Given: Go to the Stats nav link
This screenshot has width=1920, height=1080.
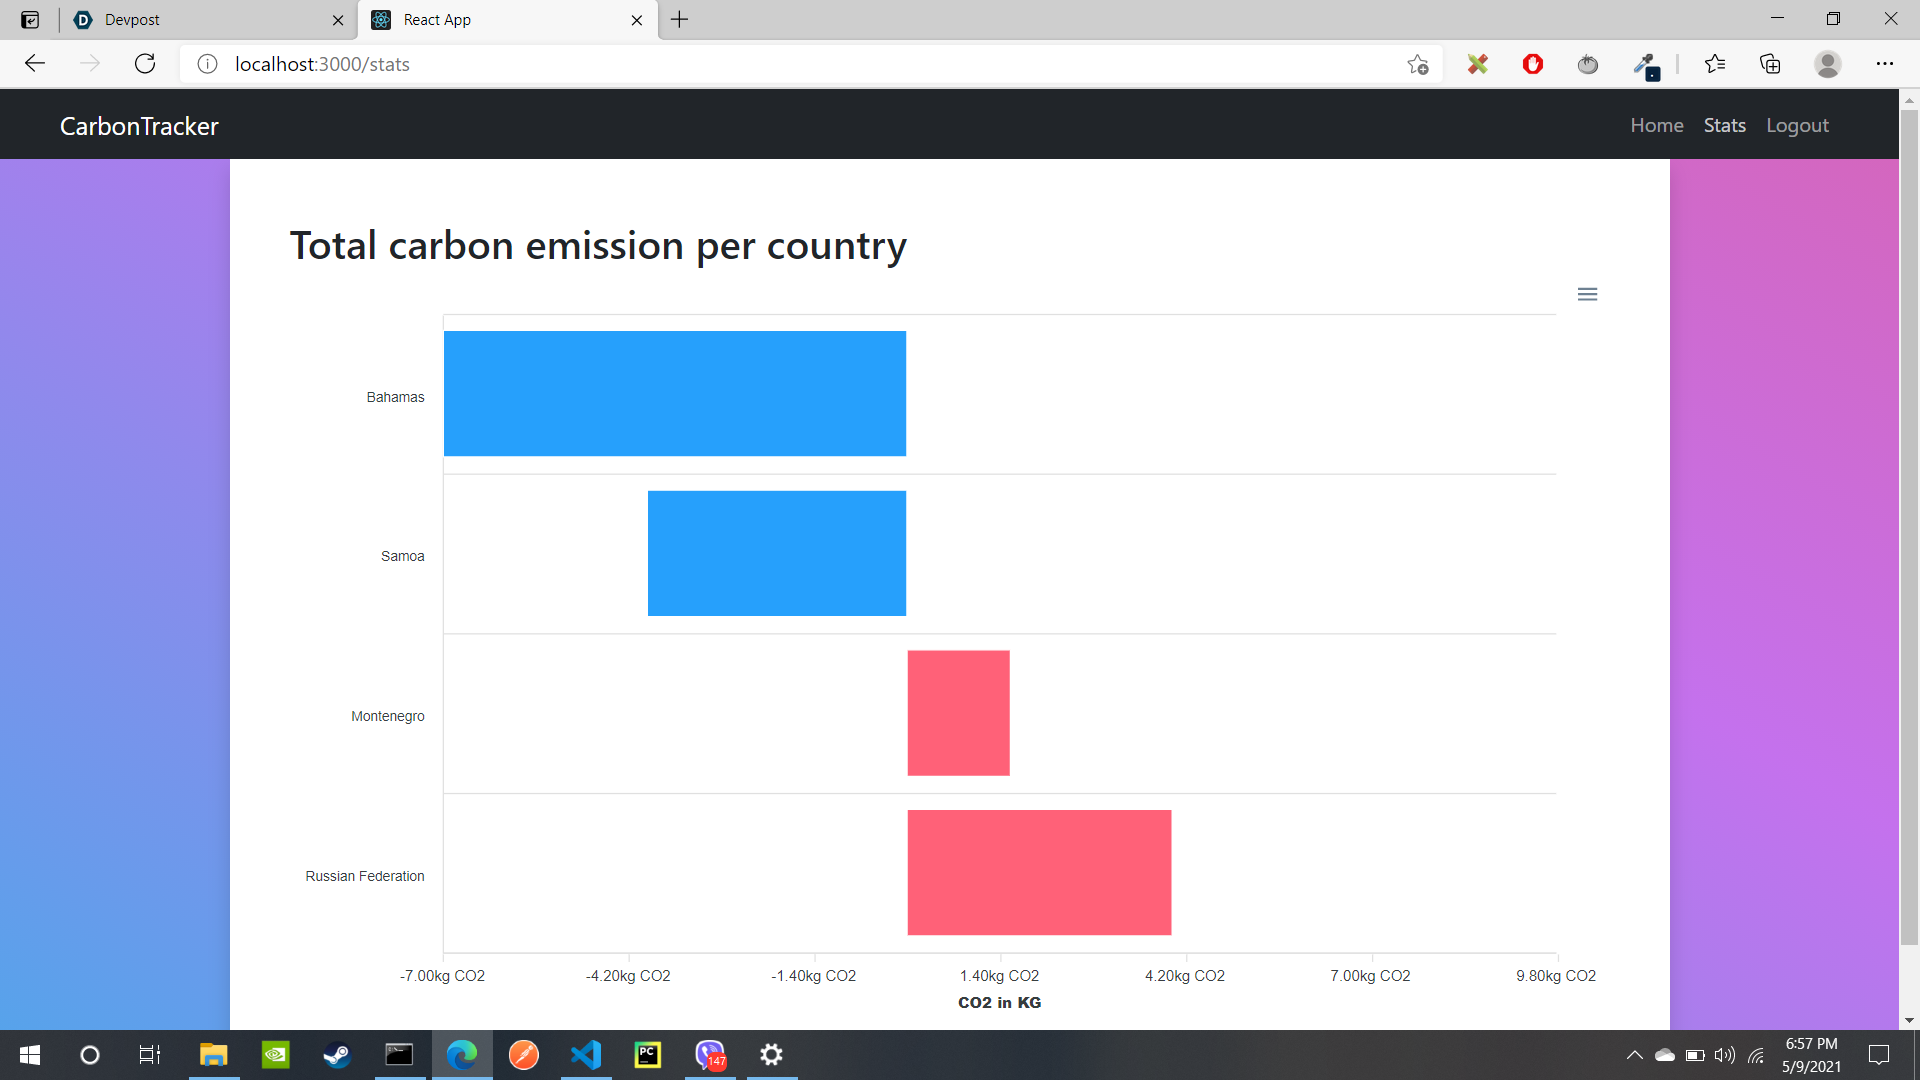Looking at the screenshot, I should click(x=1724, y=126).
